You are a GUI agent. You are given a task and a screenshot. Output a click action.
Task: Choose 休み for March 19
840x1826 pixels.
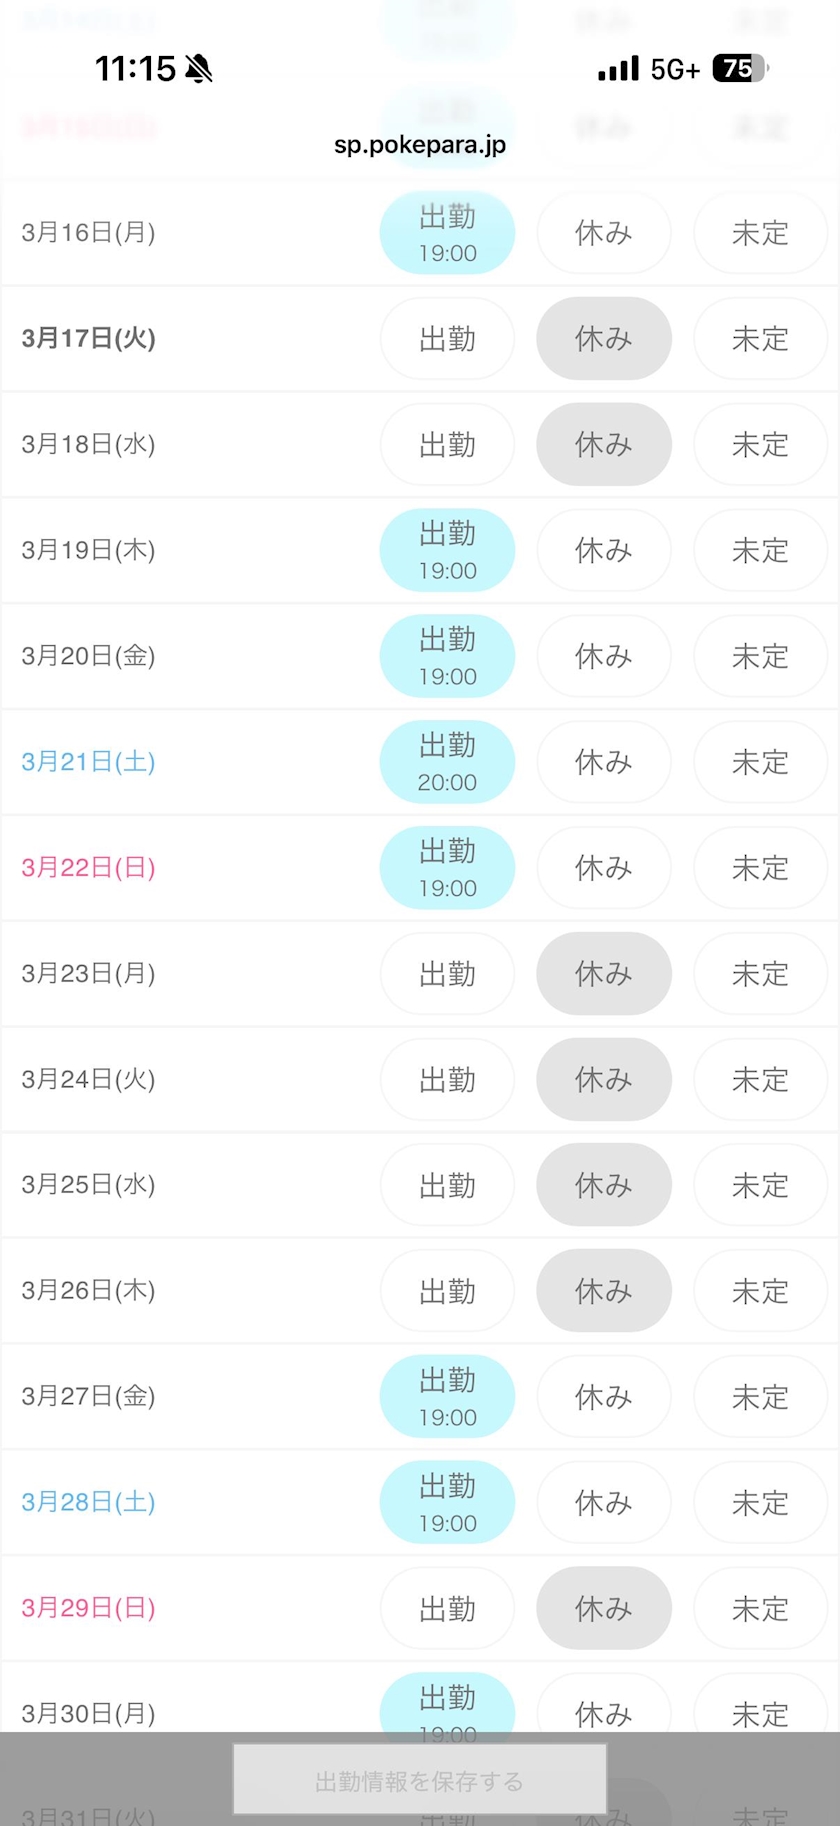pos(604,551)
